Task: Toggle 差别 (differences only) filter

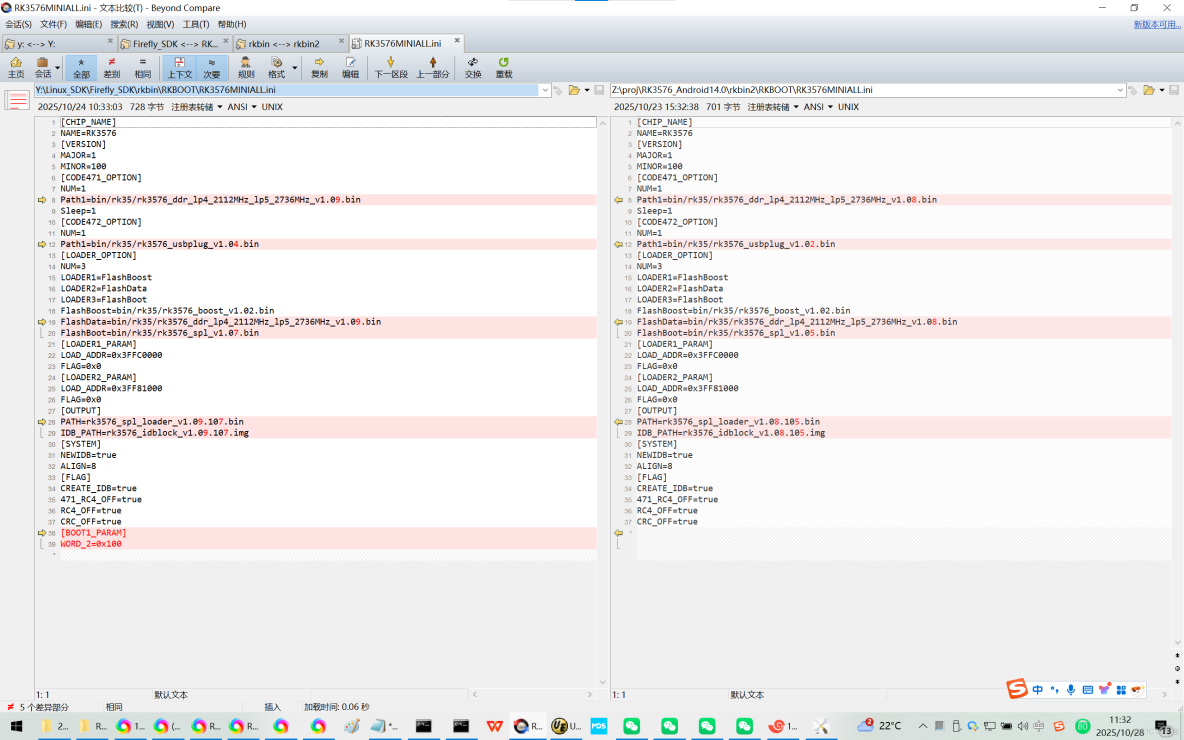Action: point(112,68)
